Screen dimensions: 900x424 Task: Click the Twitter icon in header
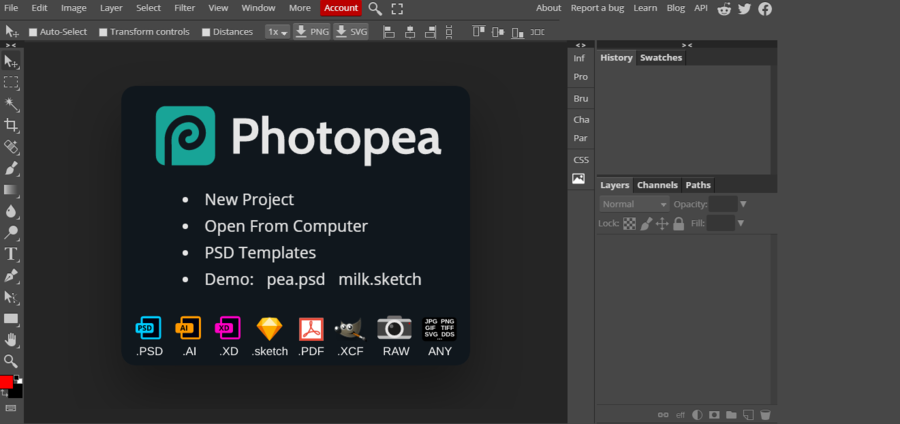(x=744, y=8)
